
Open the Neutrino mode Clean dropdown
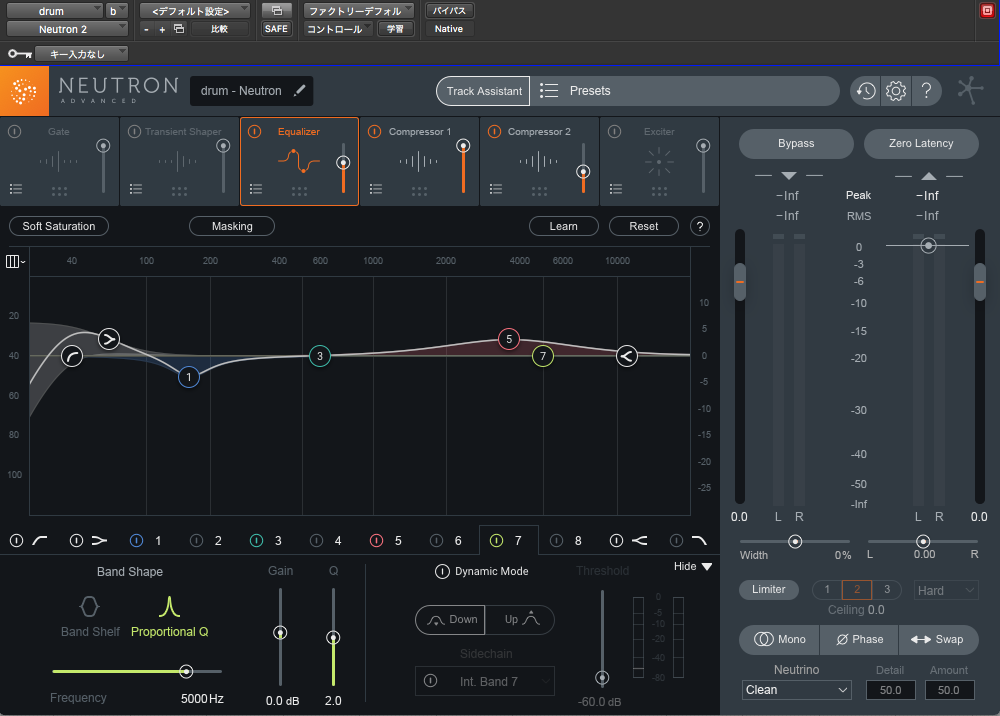[797, 690]
